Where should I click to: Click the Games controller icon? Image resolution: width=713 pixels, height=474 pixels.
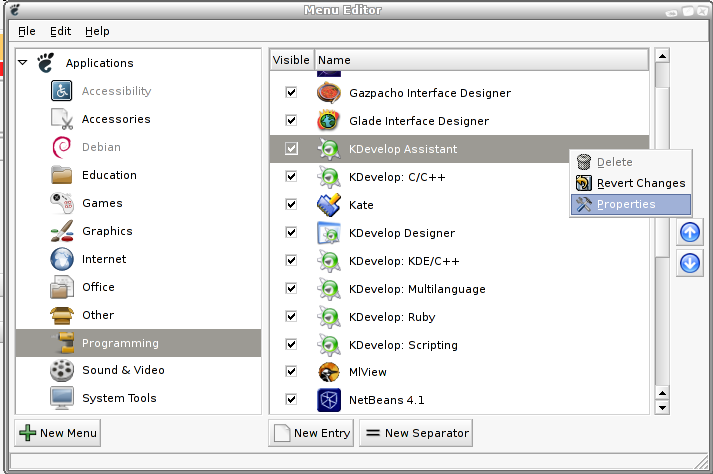pyautogui.click(x=61, y=203)
